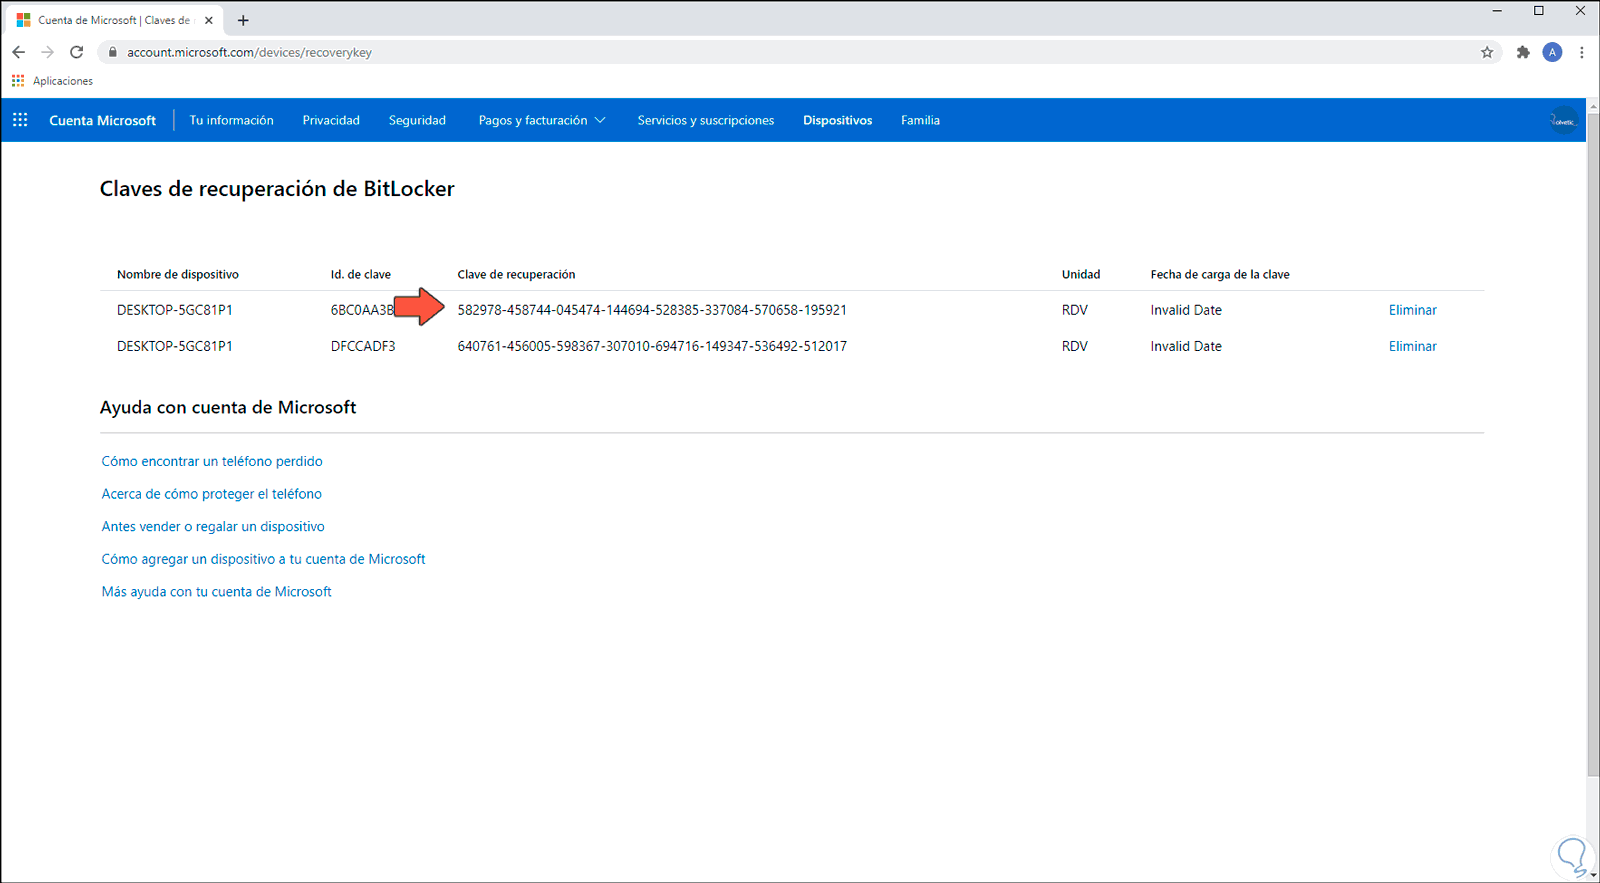
Task: Select recovery key starting with 582978
Action: tap(652, 310)
